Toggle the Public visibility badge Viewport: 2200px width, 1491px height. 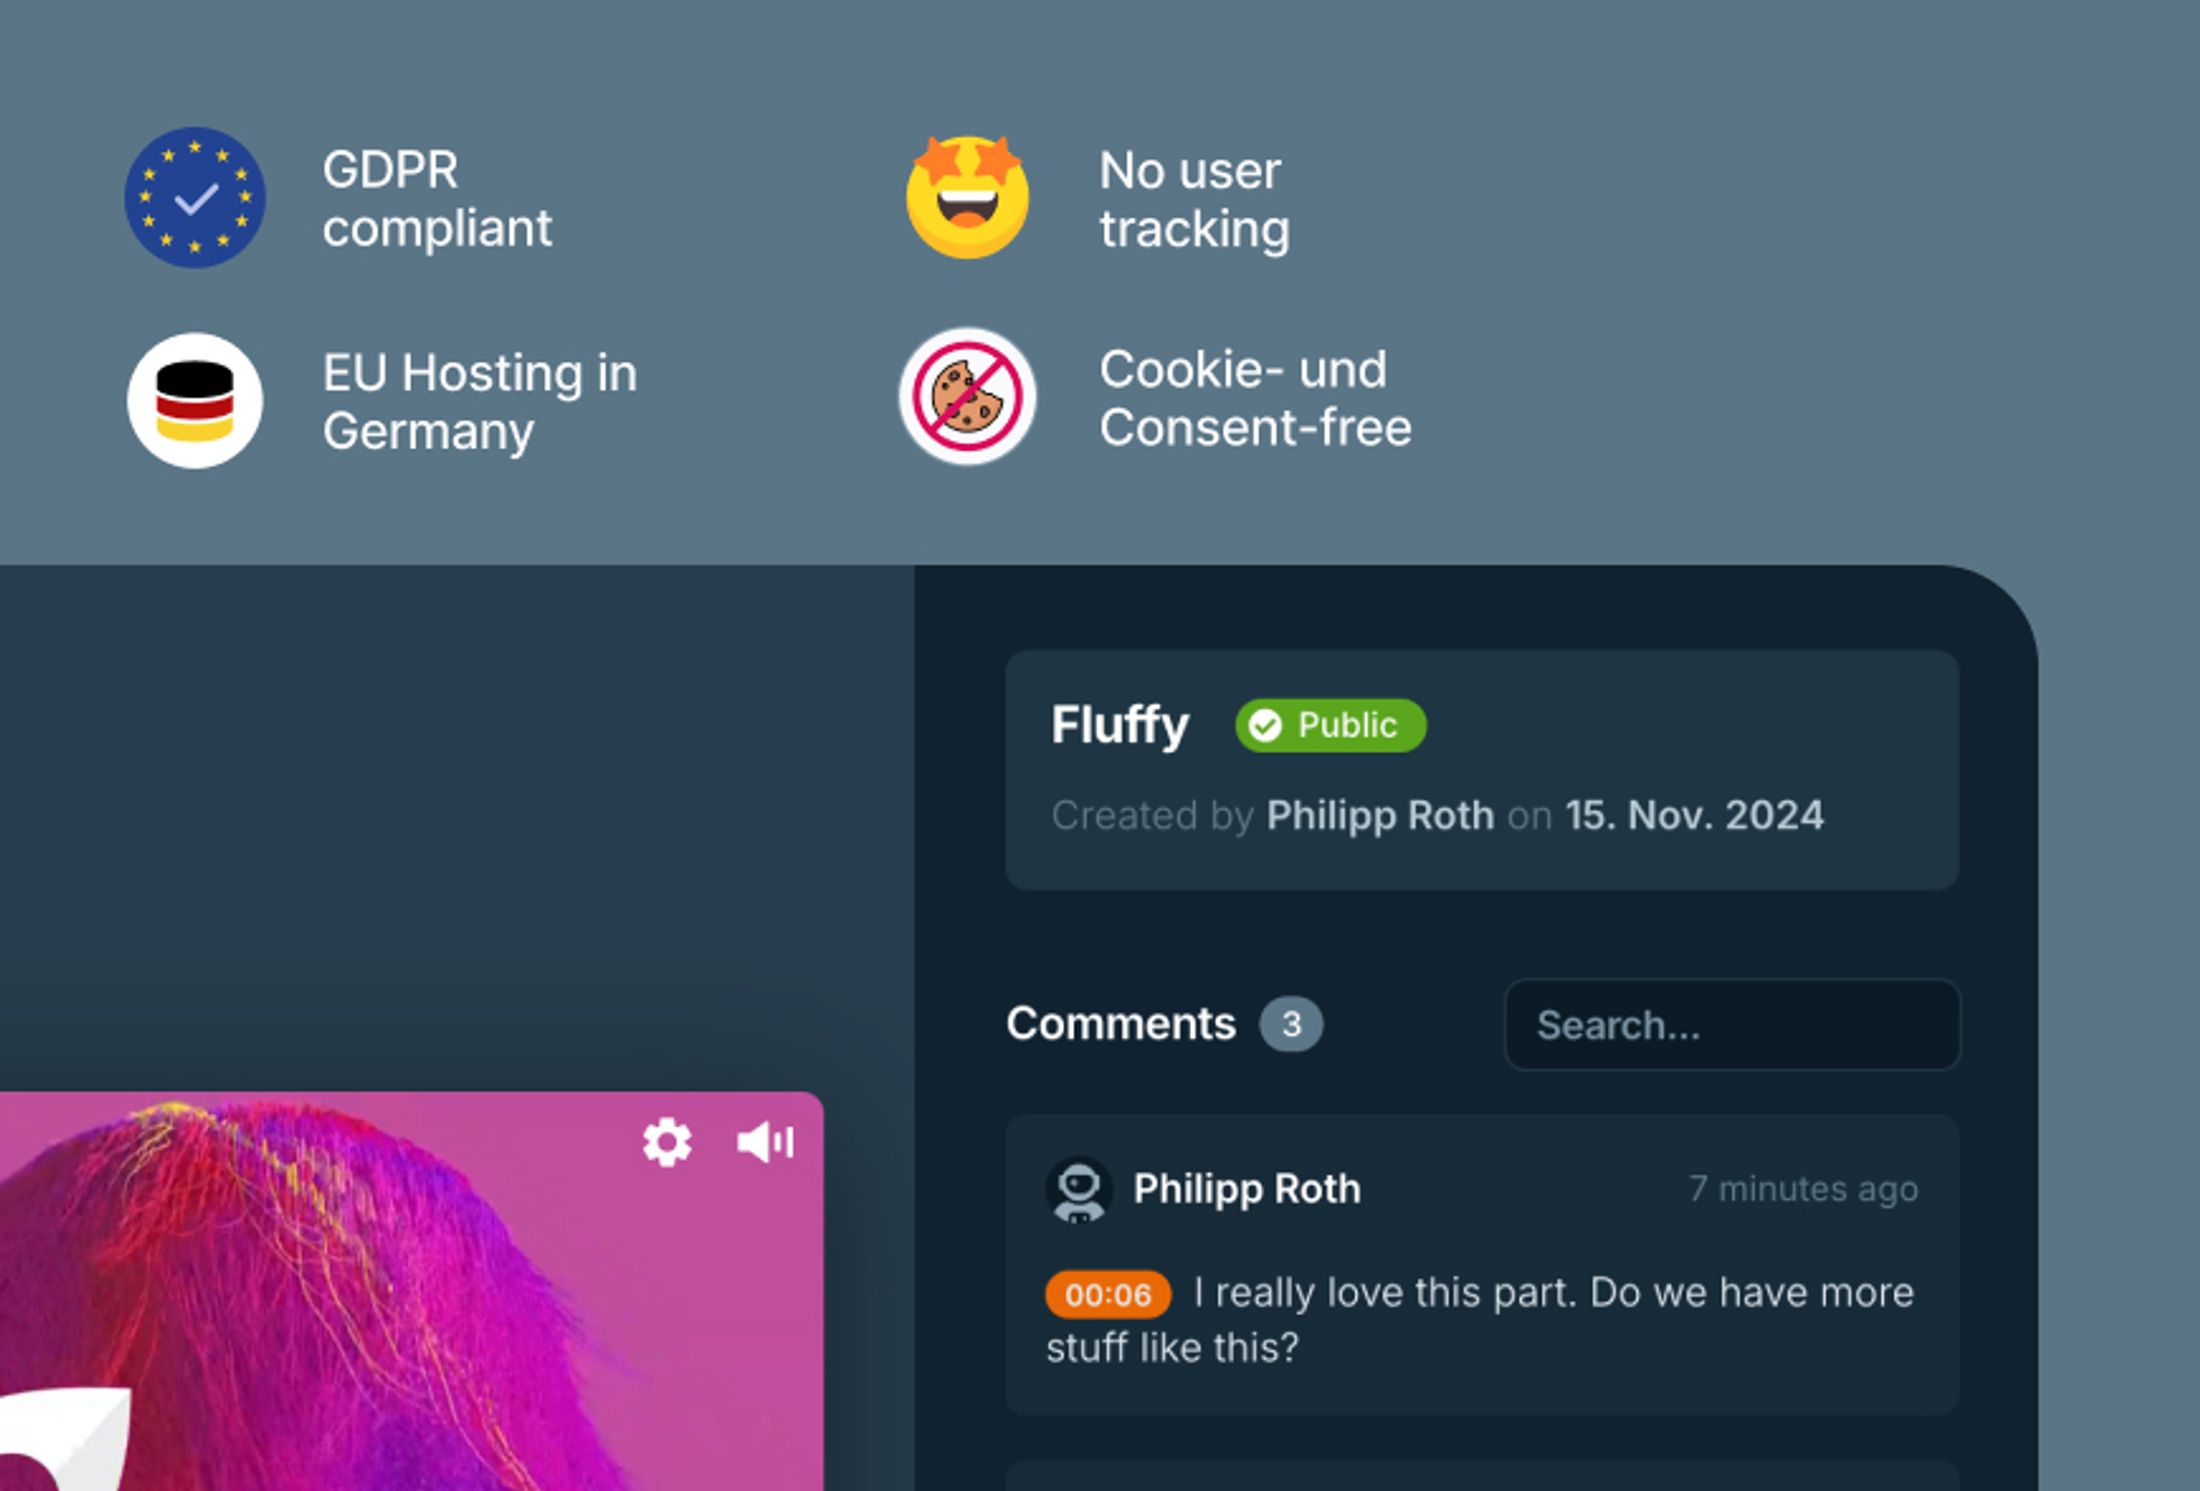(1330, 726)
